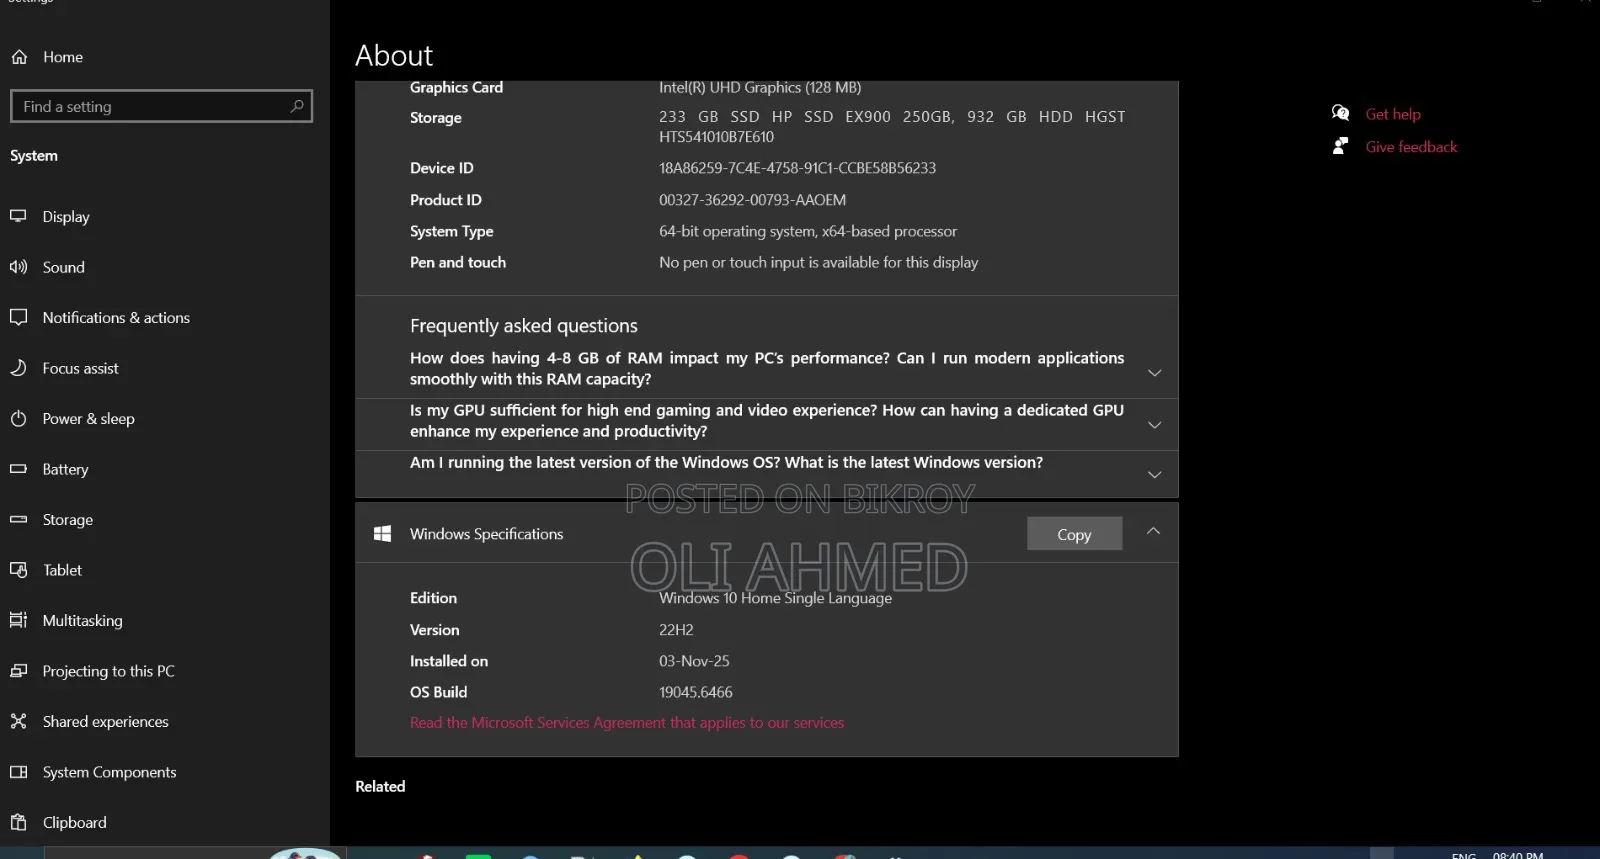Viewport: 1600px width, 859px height.
Task: Click the OS Build value 19045.6466
Action: pyautogui.click(x=695, y=692)
